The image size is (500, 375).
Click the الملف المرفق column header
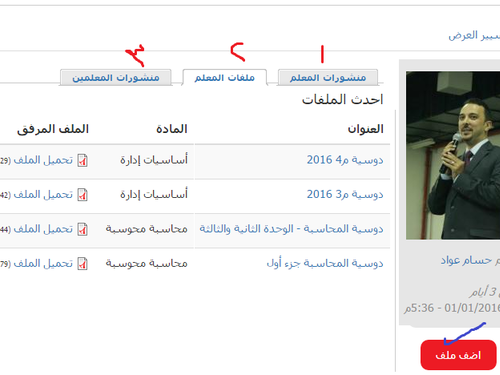click(53, 129)
